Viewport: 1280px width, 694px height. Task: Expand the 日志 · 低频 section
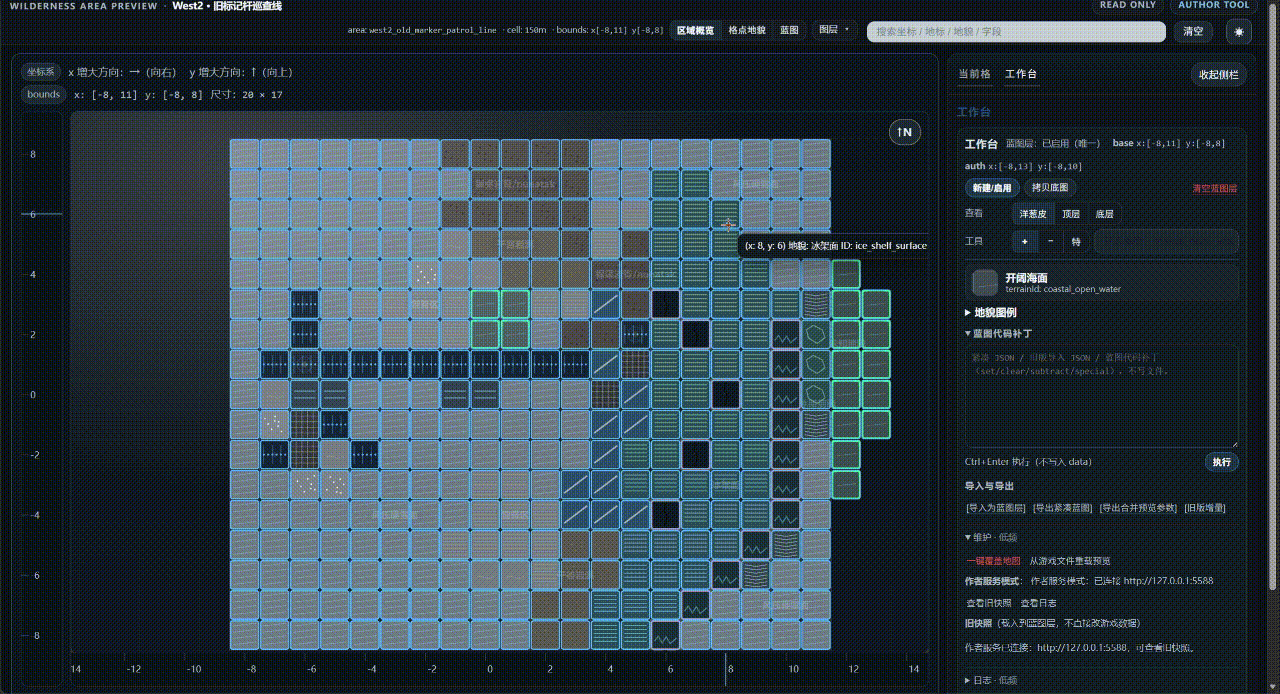point(991,680)
